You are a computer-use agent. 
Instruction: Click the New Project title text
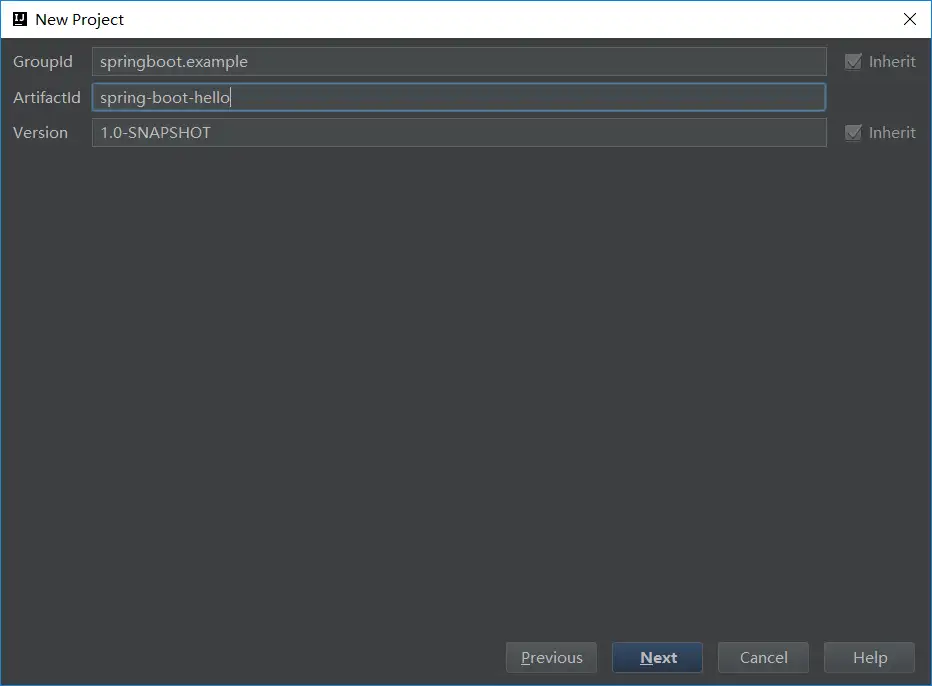click(80, 20)
